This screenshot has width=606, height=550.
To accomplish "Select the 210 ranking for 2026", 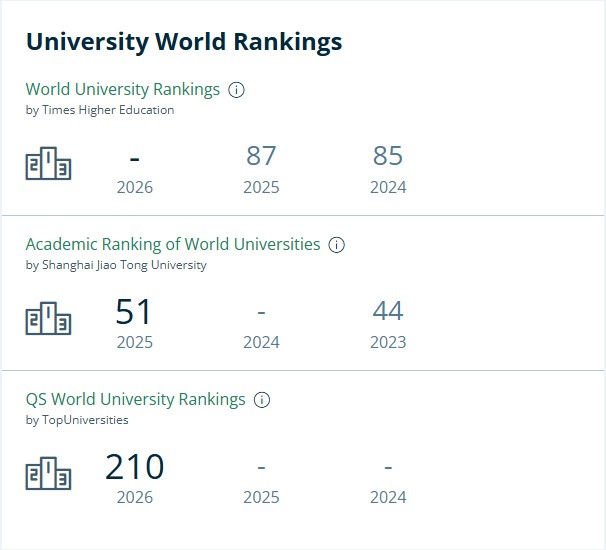I will coord(134,467).
